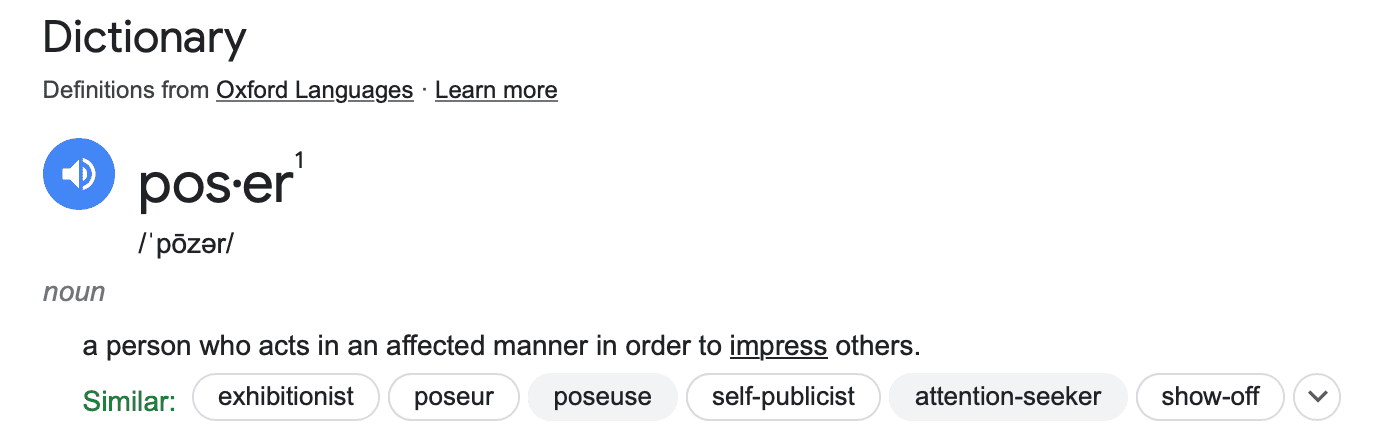Select the poseur synonym chip
The width and height of the screenshot is (1400, 442).
click(454, 397)
